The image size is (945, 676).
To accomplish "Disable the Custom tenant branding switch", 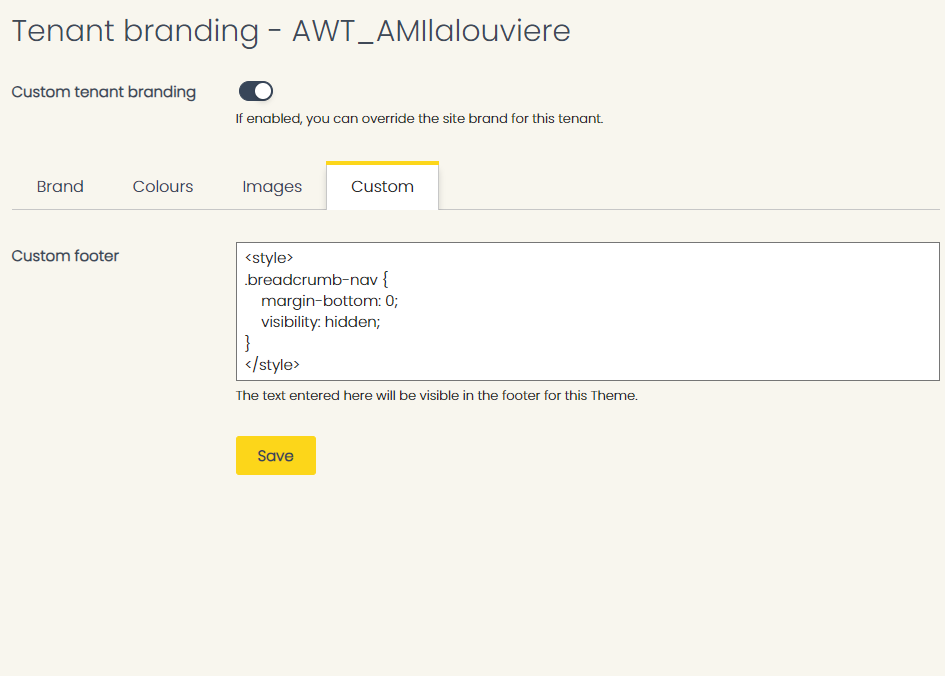I will click(256, 92).
